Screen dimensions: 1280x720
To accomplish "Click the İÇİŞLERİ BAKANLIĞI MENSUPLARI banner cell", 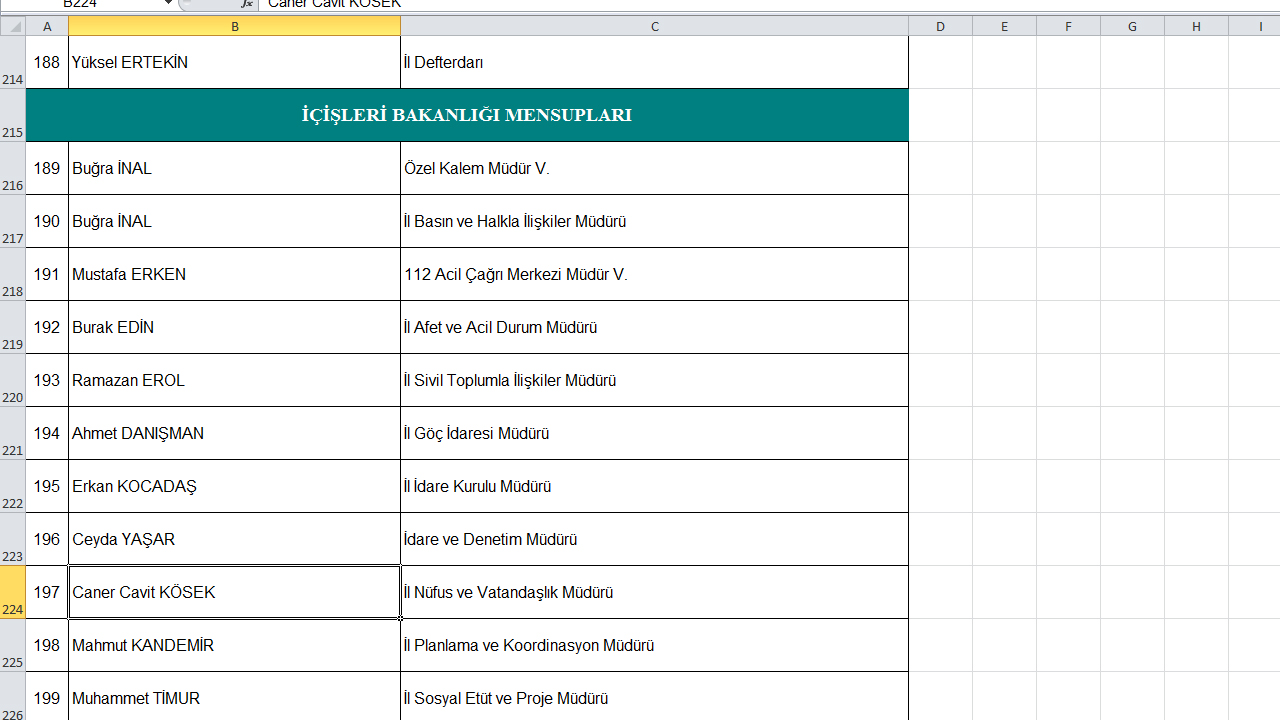I will [467, 115].
